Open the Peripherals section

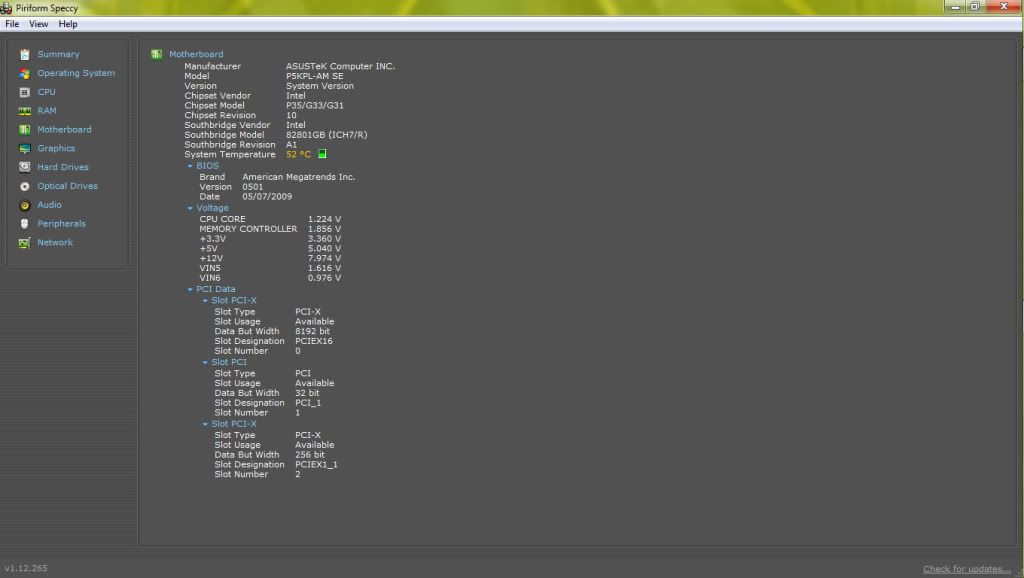point(61,224)
